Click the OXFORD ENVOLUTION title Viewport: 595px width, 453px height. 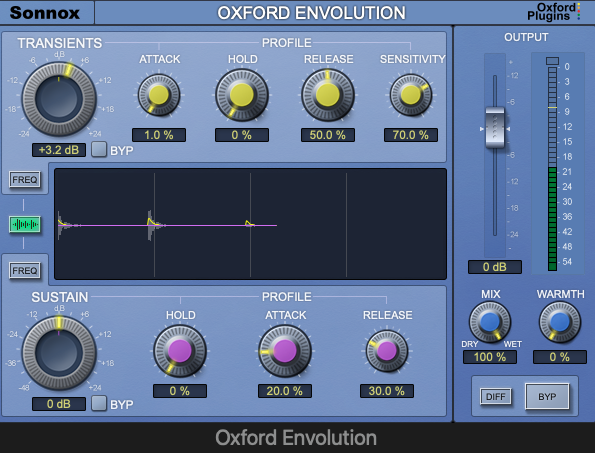pos(311,13)
